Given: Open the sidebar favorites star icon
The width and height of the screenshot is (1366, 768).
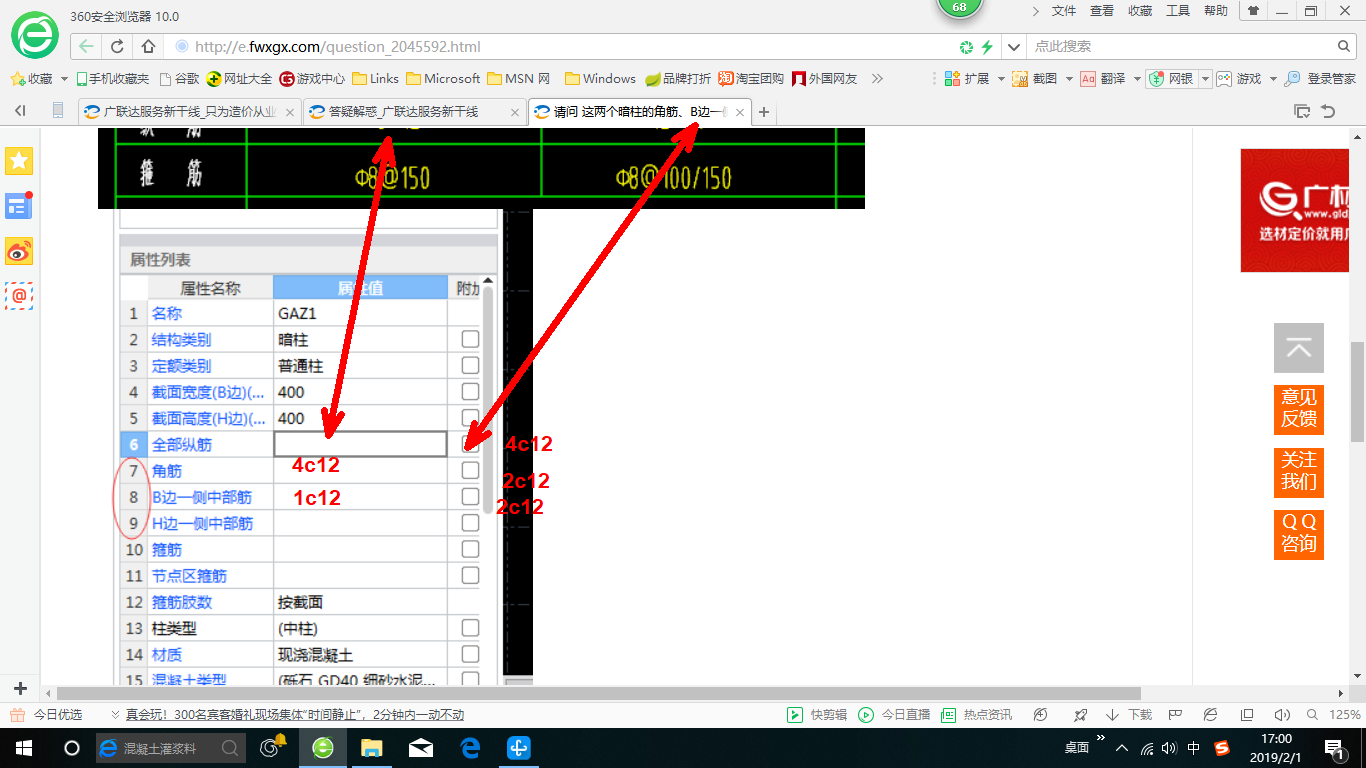Looking at the screenshot, I should [x=19, y=160].
